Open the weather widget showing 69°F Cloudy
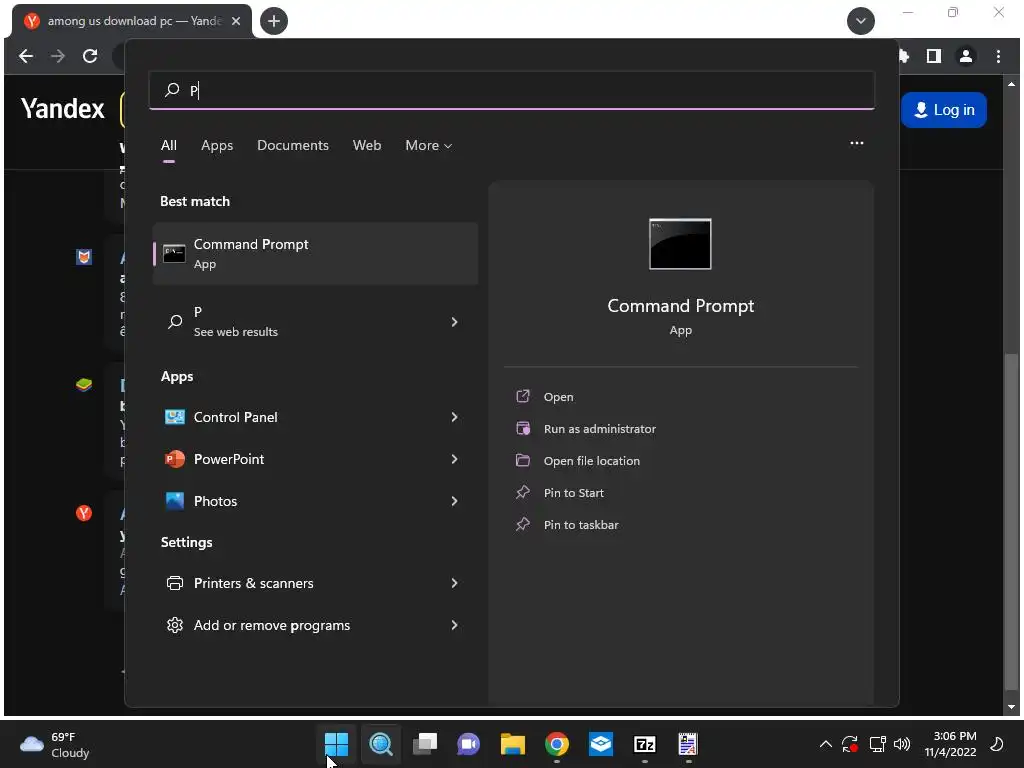Viewport: 1024px width, 768px height. click(55, 744)
